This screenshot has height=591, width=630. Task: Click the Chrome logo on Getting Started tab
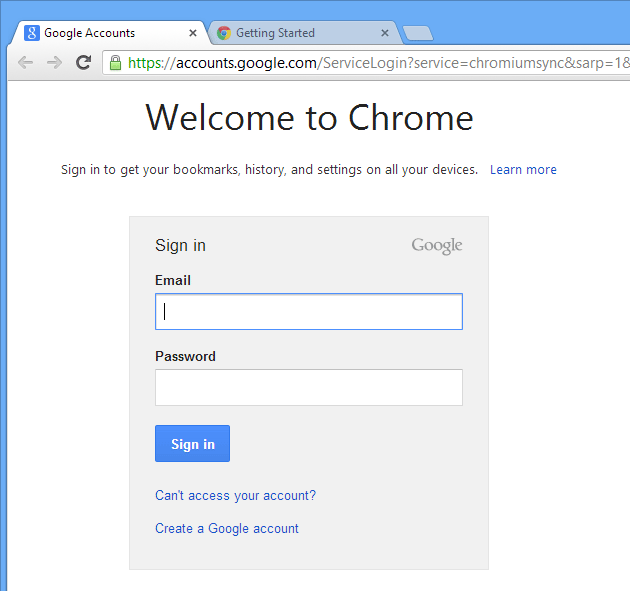[224, 33]
